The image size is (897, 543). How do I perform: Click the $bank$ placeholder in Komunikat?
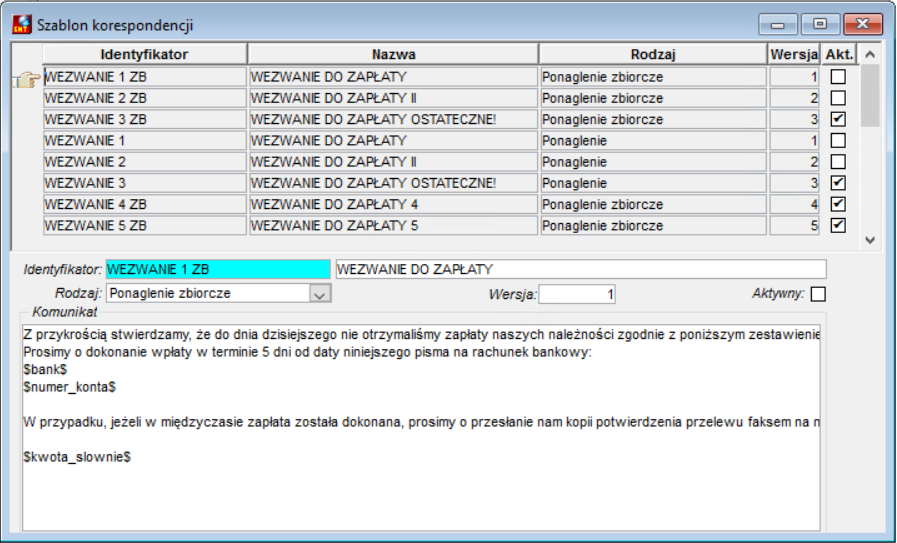point(45,370)
